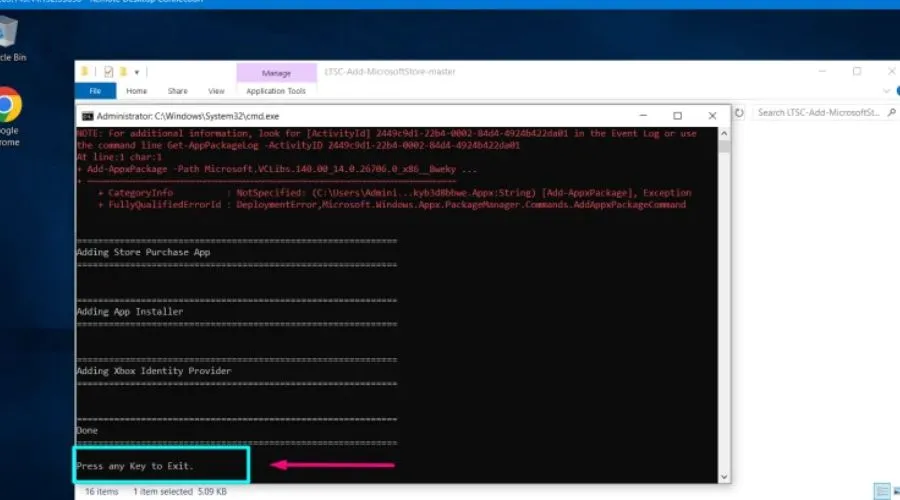Click the Properties checkmark icon in quick access toolbar
This screenshot has height=500, width=900.
[x=106, y=72]
